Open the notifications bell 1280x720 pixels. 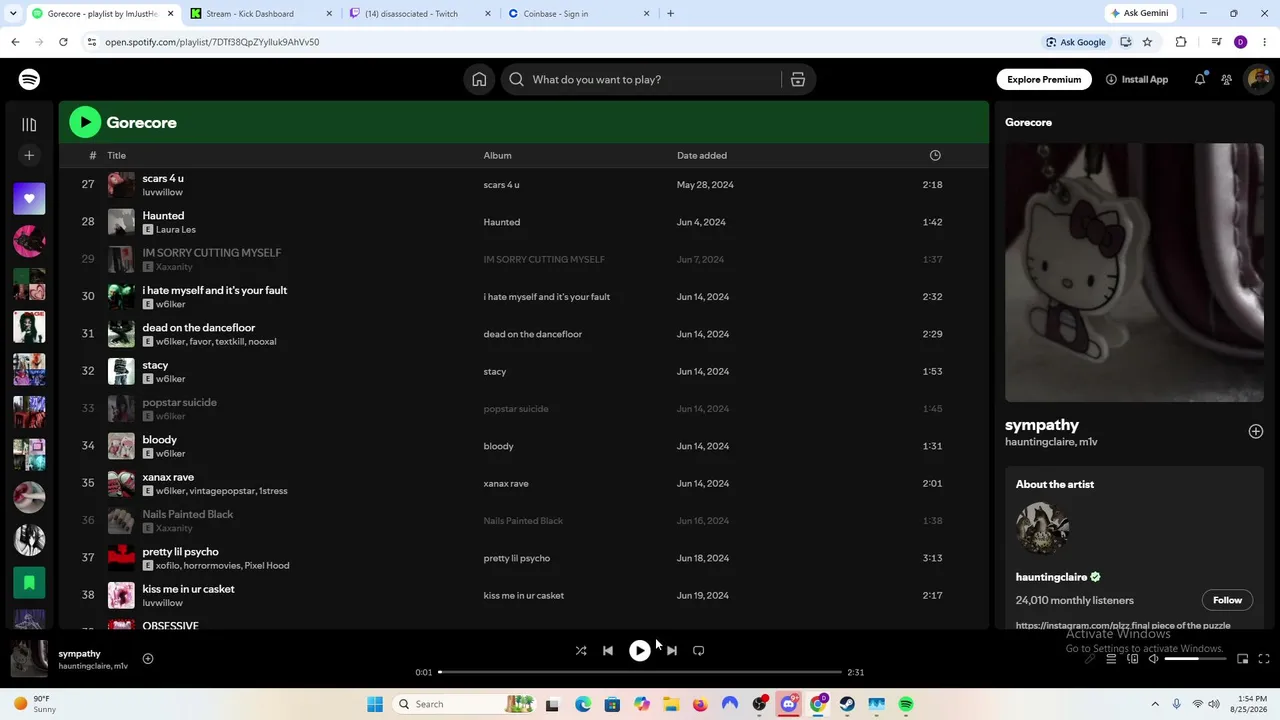[x=1200, y=80]
